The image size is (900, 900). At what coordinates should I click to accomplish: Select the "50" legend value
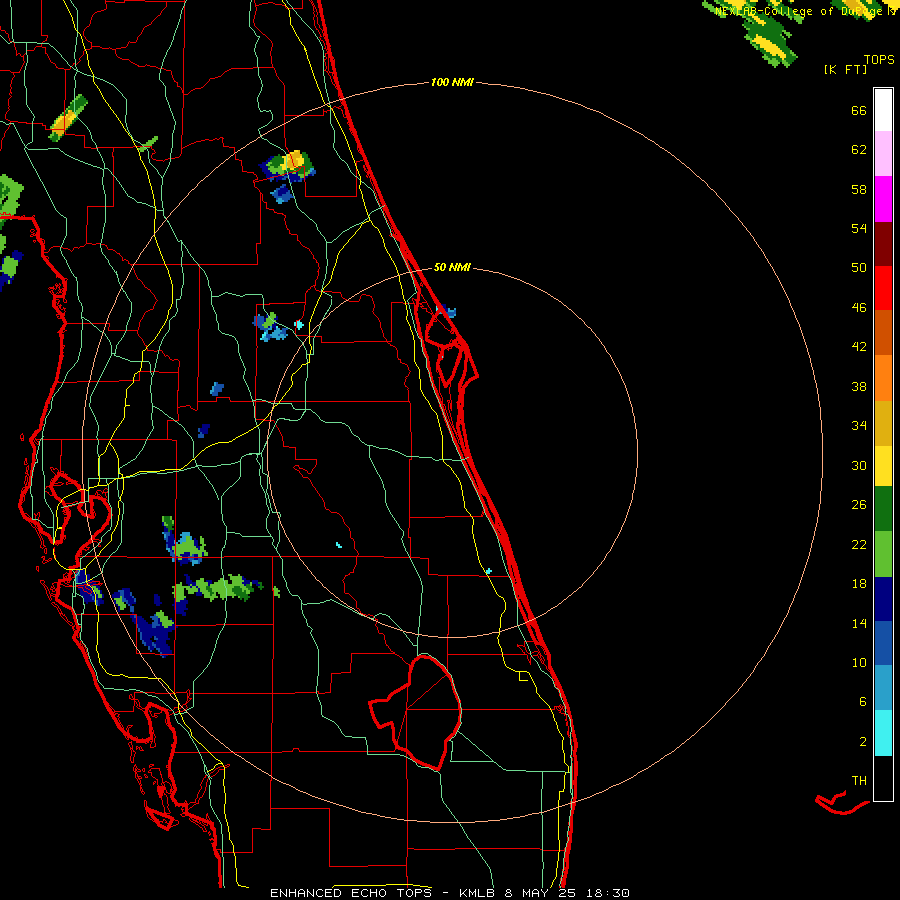859,268
